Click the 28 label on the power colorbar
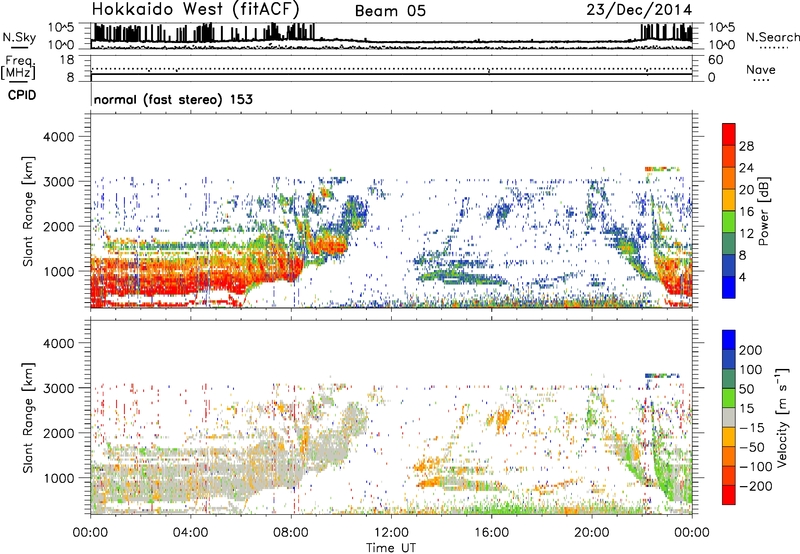The height and width of the screenshot is (554, 800). click(746, 146)
